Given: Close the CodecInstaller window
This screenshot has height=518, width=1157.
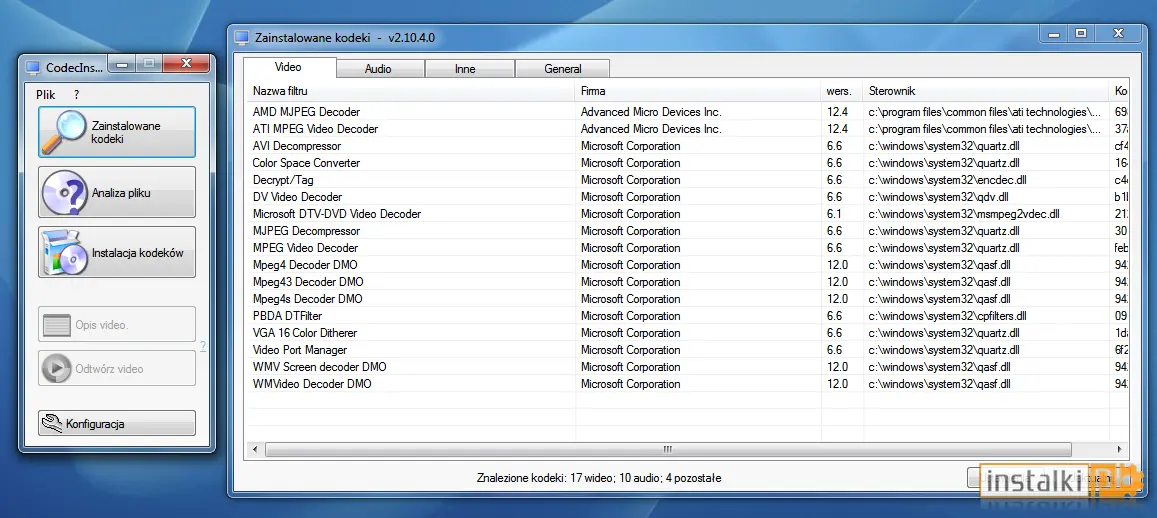Looking at the screenshot, I should 186,63.
